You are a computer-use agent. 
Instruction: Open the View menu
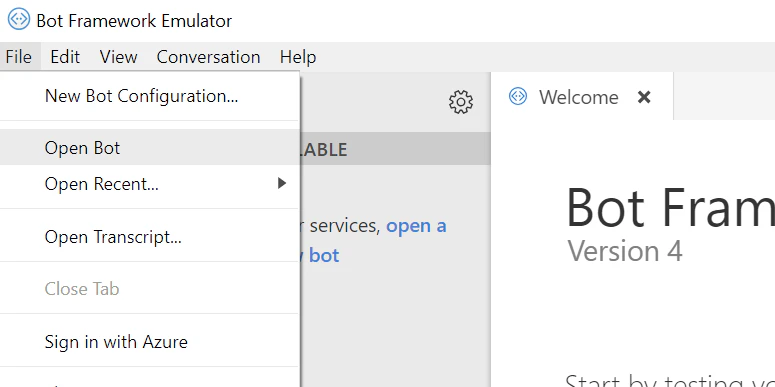[118, 57]
